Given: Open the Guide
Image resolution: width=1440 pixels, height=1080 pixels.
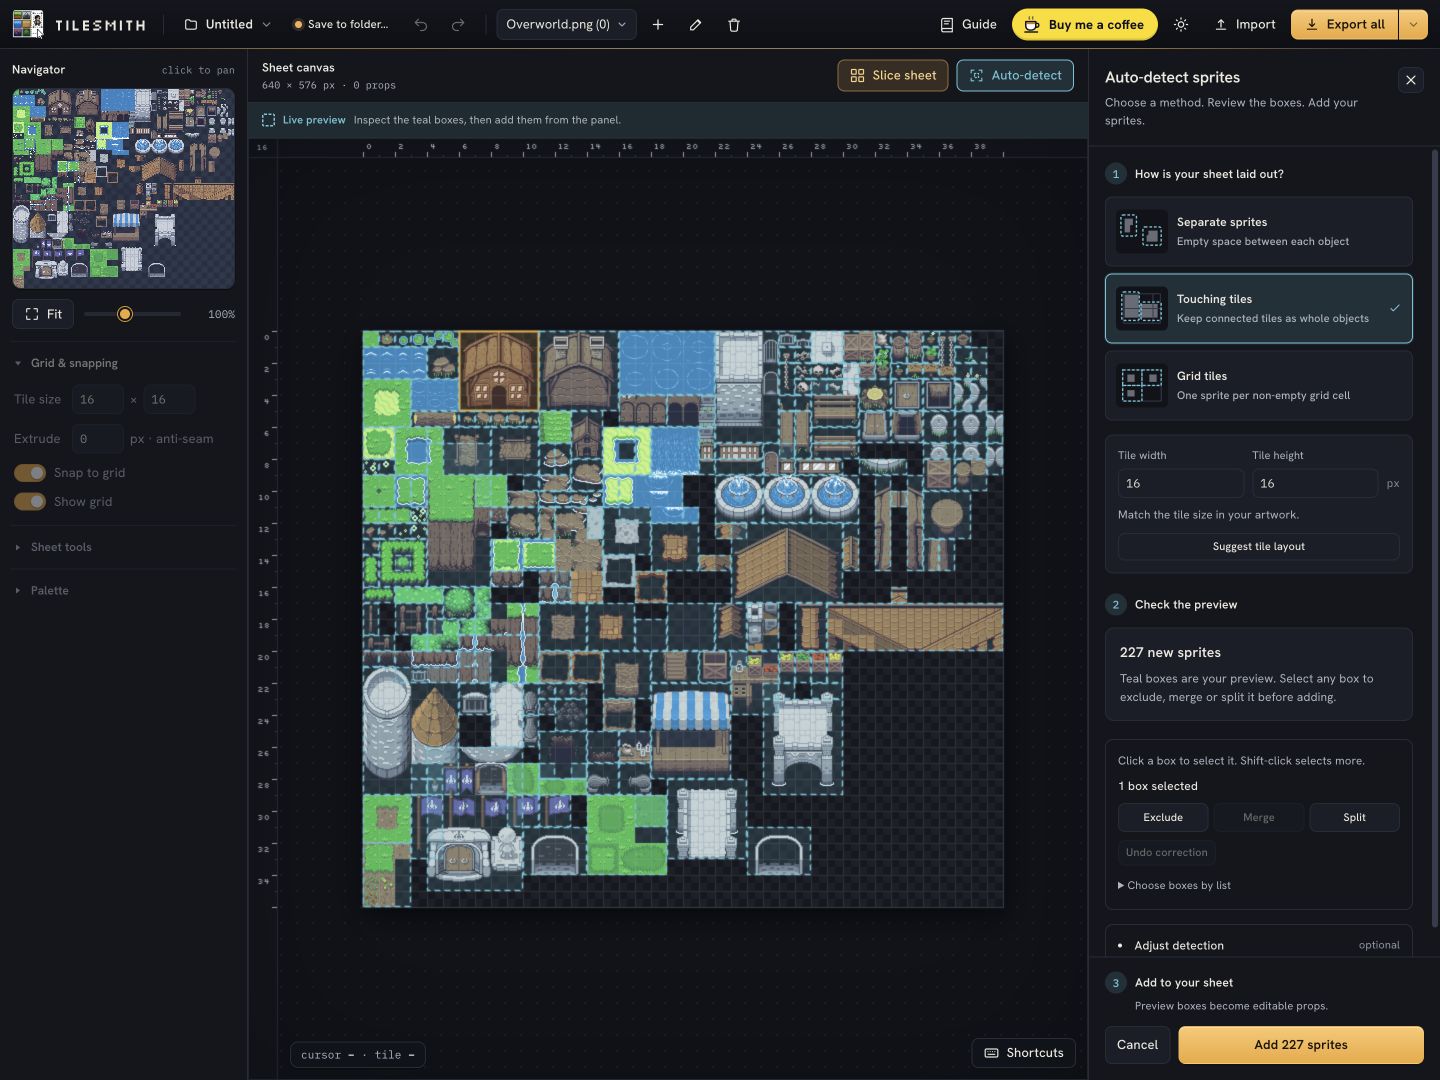Looking at the screenshot, I should coord(968,24).
